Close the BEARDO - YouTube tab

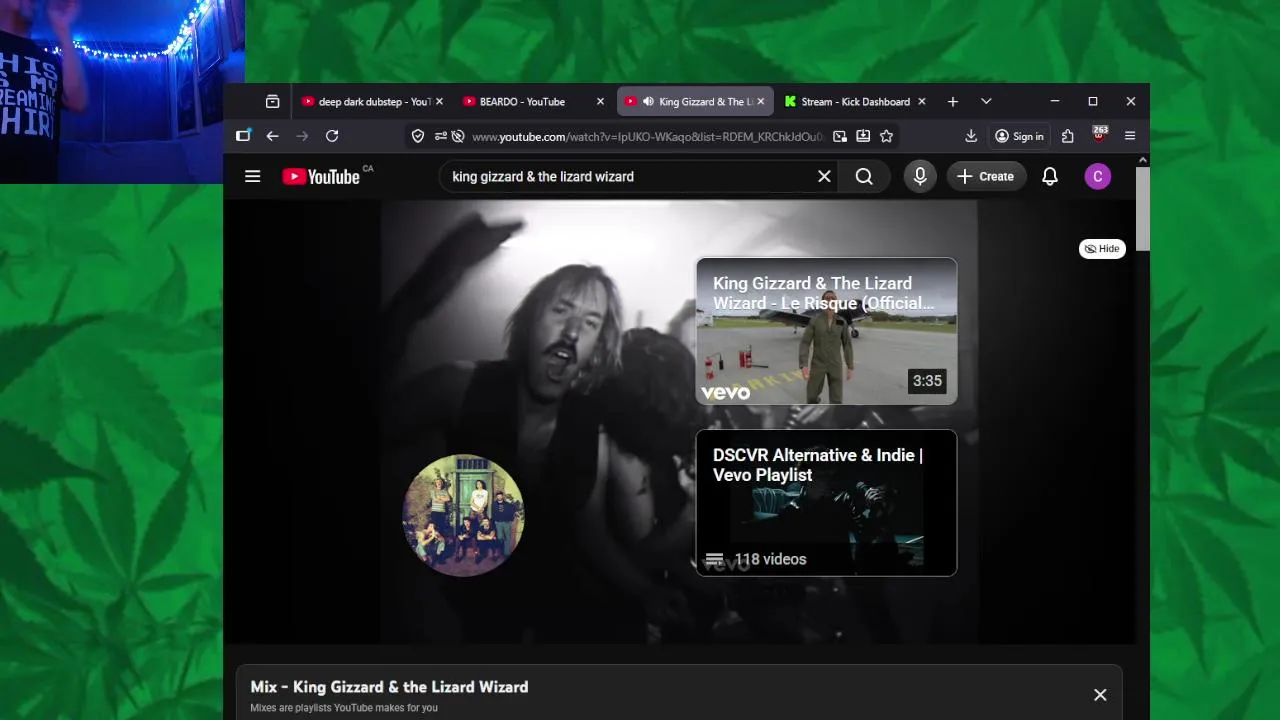[x=600, y=101]
